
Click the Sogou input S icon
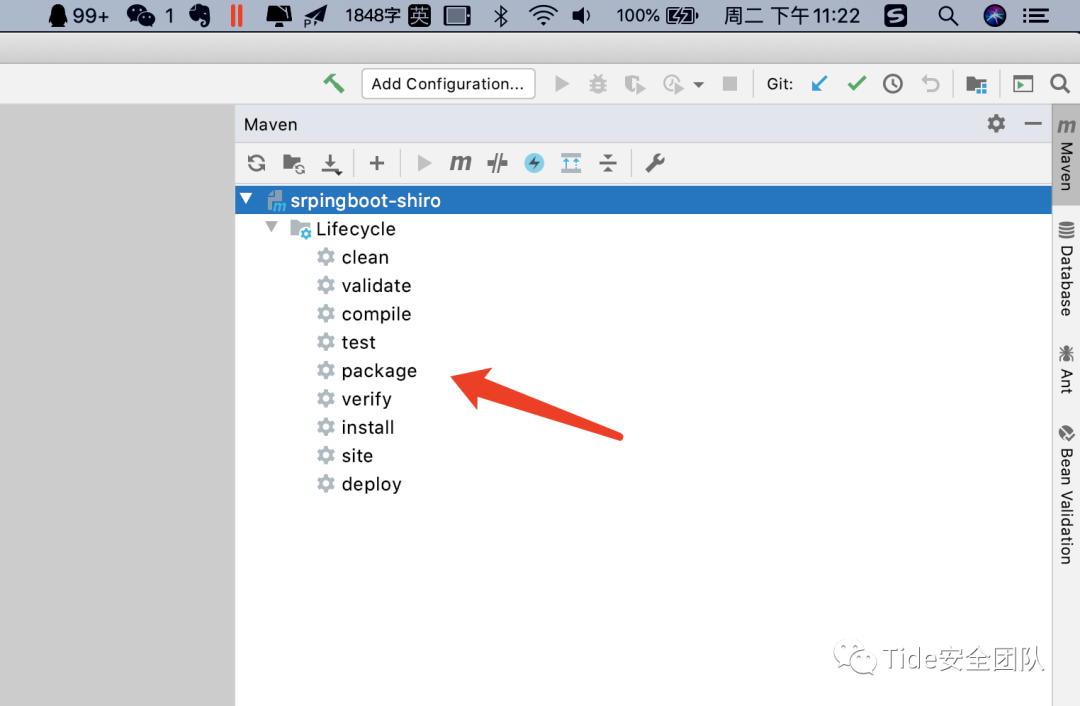click(x=895, y=15)
